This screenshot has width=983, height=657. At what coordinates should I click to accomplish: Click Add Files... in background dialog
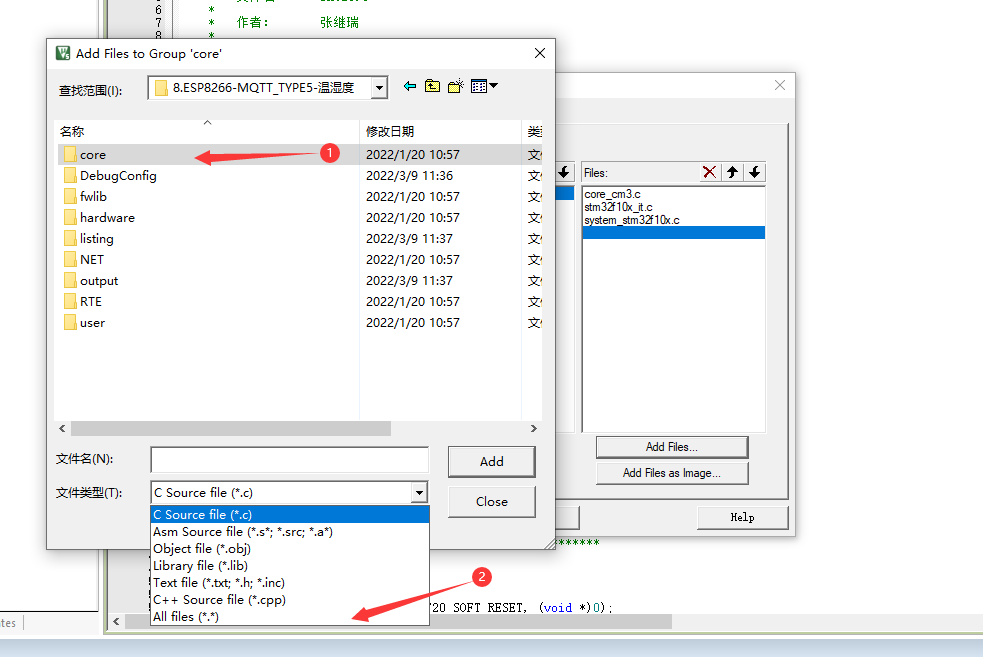tap(672, 447)
